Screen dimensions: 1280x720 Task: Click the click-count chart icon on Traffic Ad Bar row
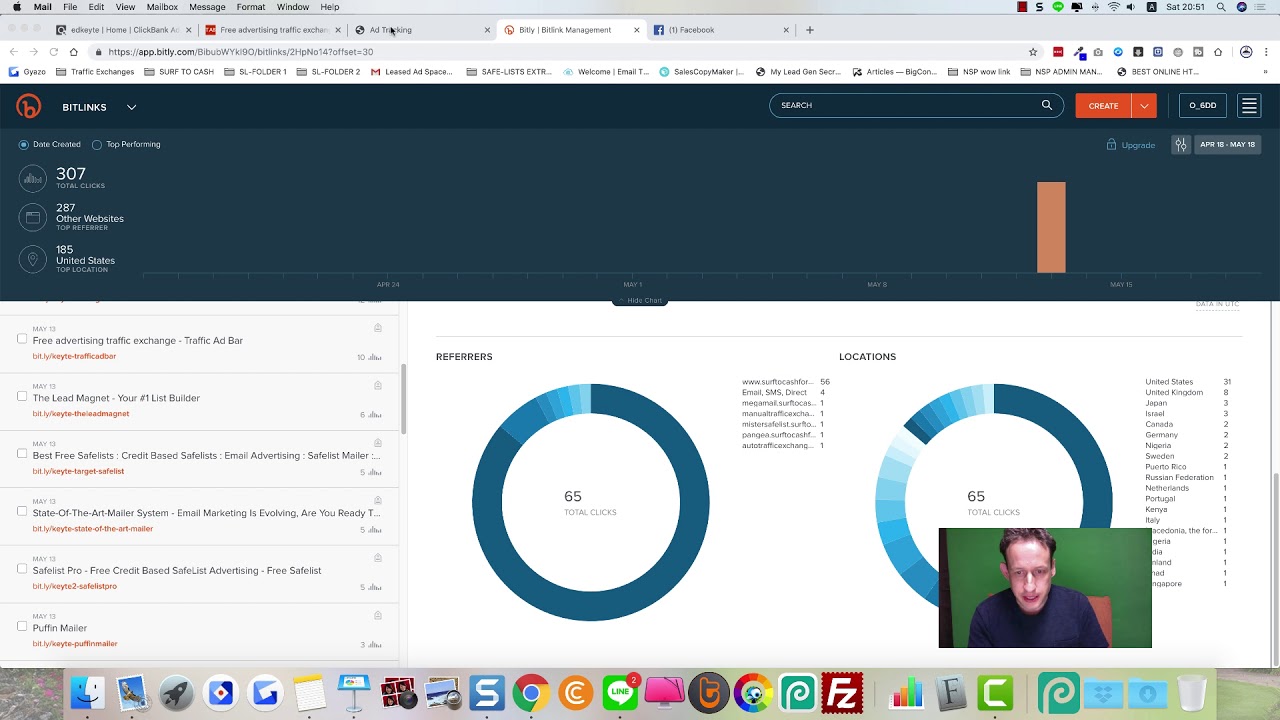coord(375,357)
